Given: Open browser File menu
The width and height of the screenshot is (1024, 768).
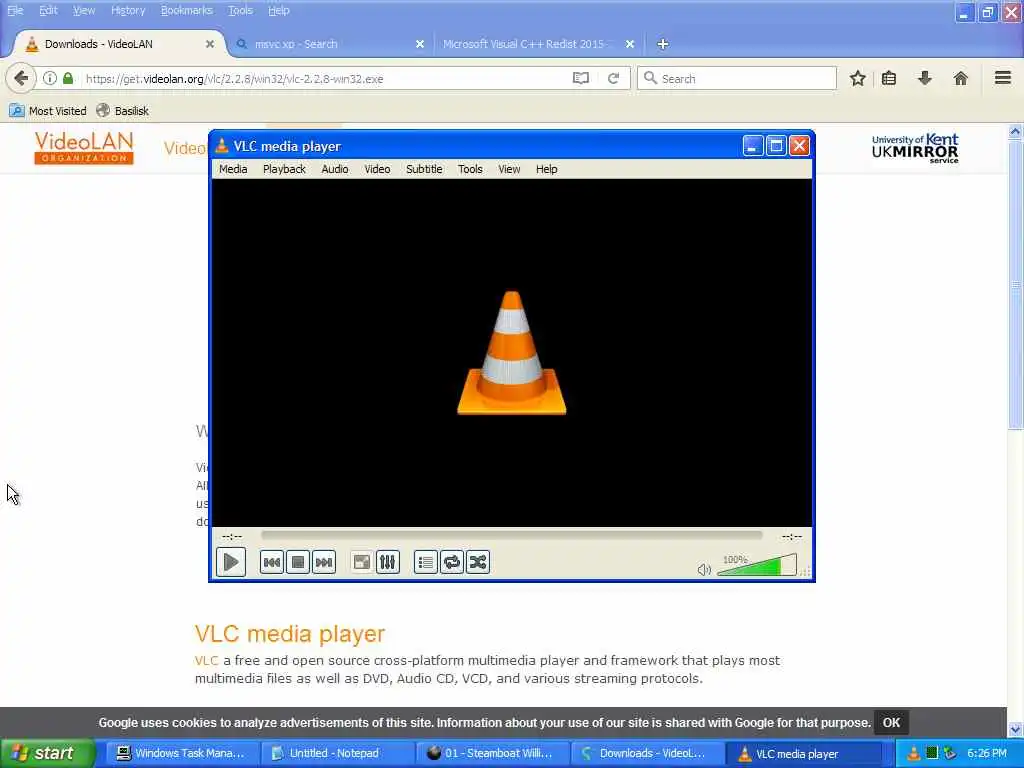Looking at the screenshot, I should point(15,10).
